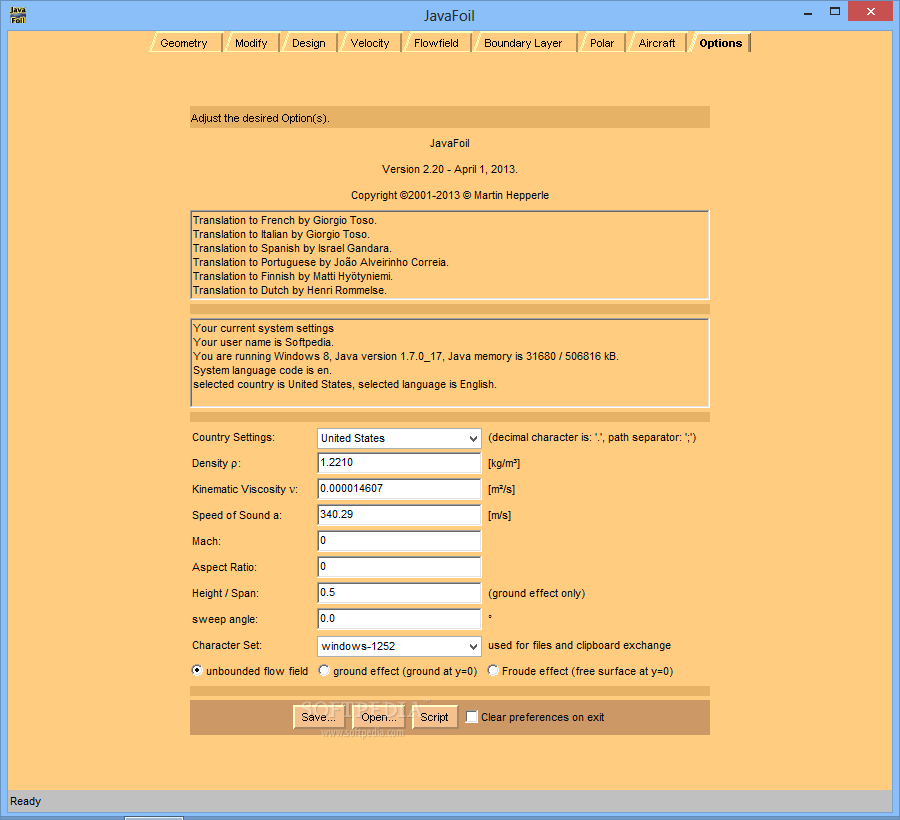
Task: Click 'Your user name is Softpedia' line
Action: pyautogui.click(x=263, y=342)
